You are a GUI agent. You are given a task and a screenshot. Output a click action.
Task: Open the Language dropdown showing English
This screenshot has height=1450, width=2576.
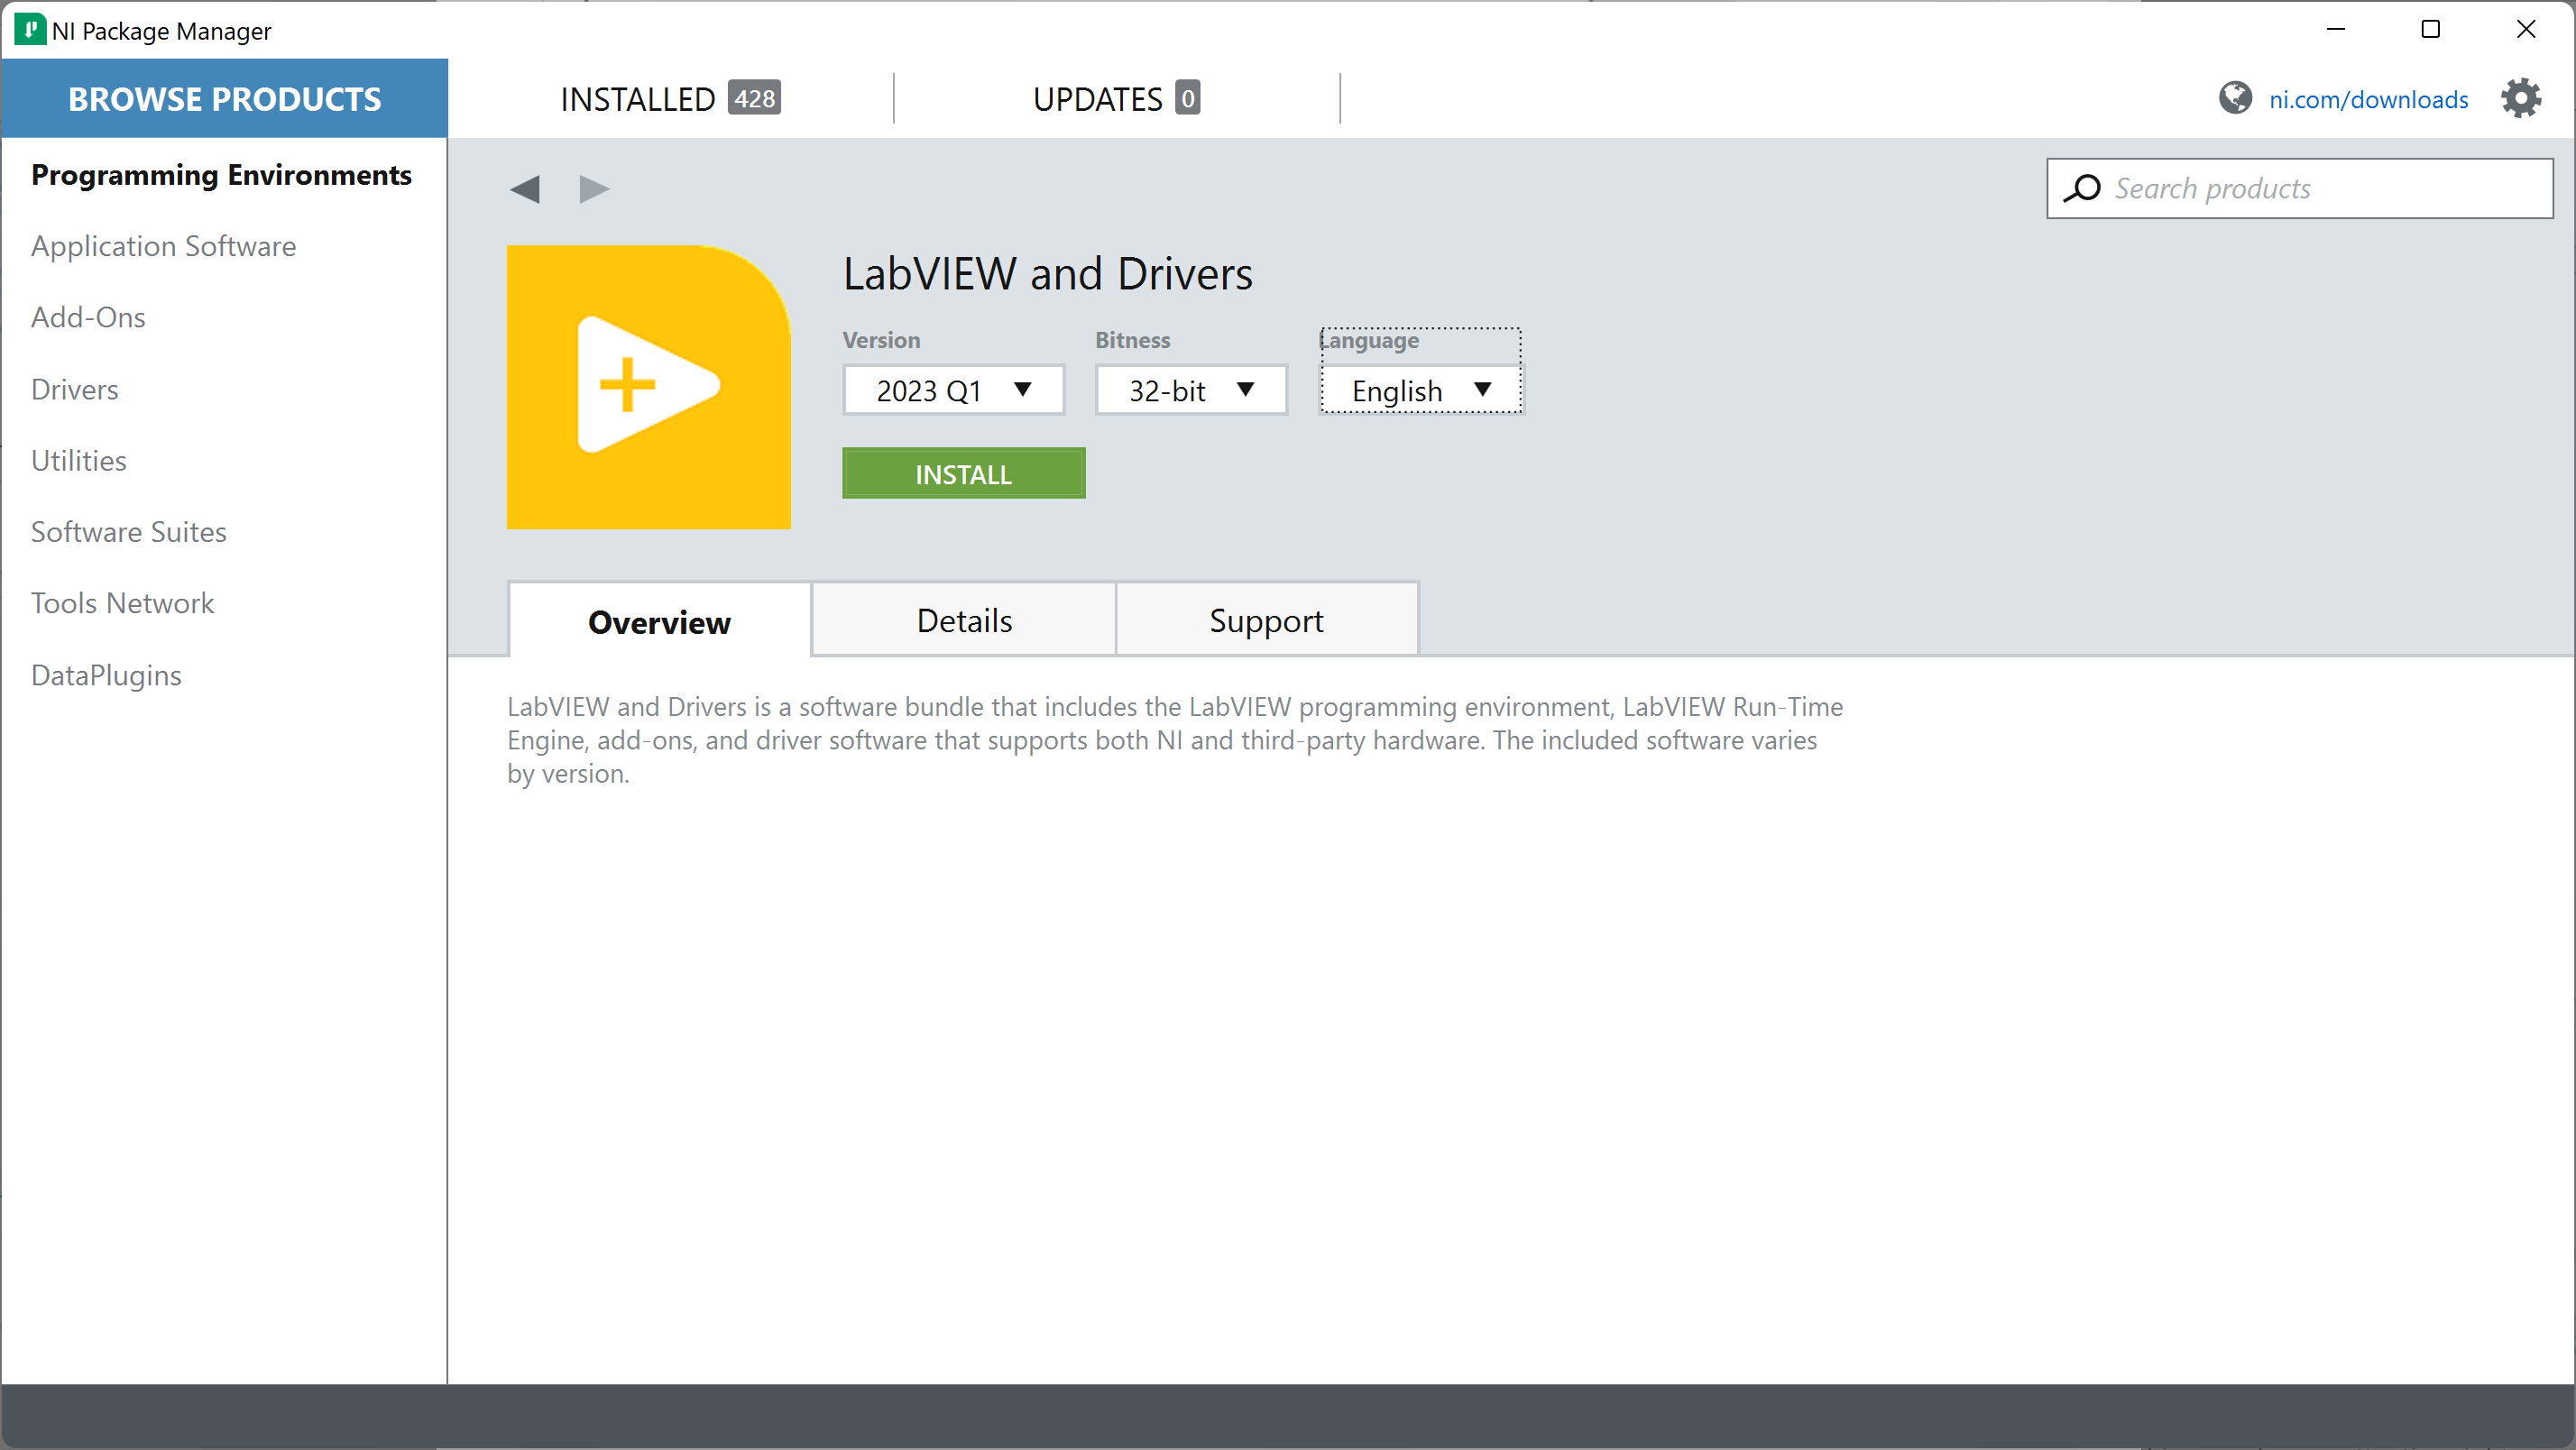click(x=1420, y=390)
